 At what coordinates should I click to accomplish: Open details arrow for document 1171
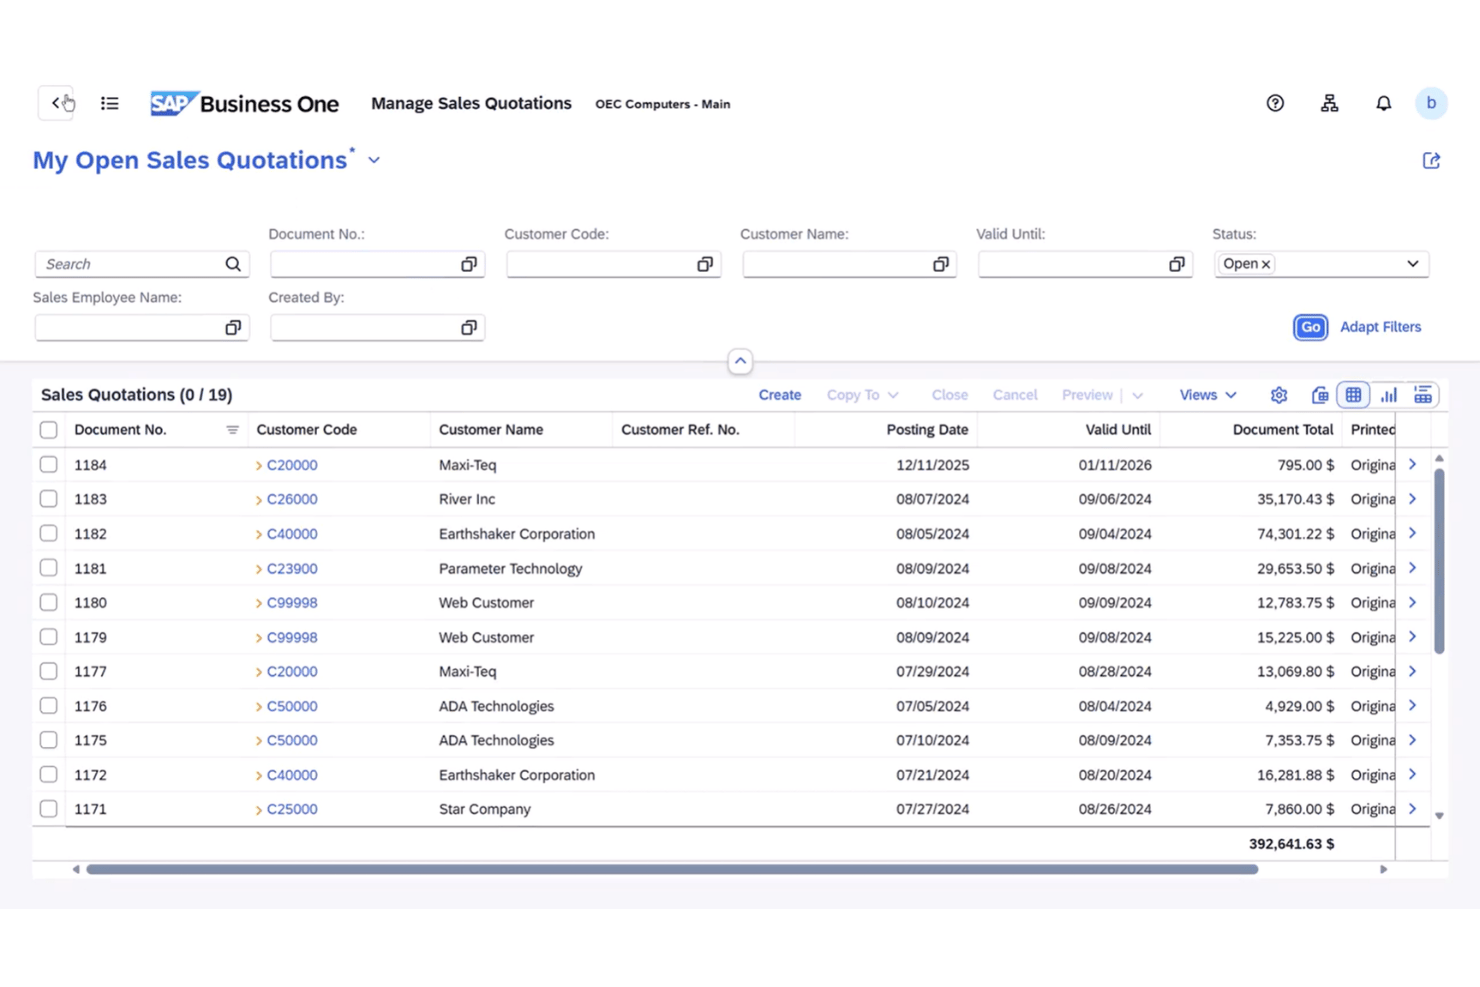point(1412,809)
